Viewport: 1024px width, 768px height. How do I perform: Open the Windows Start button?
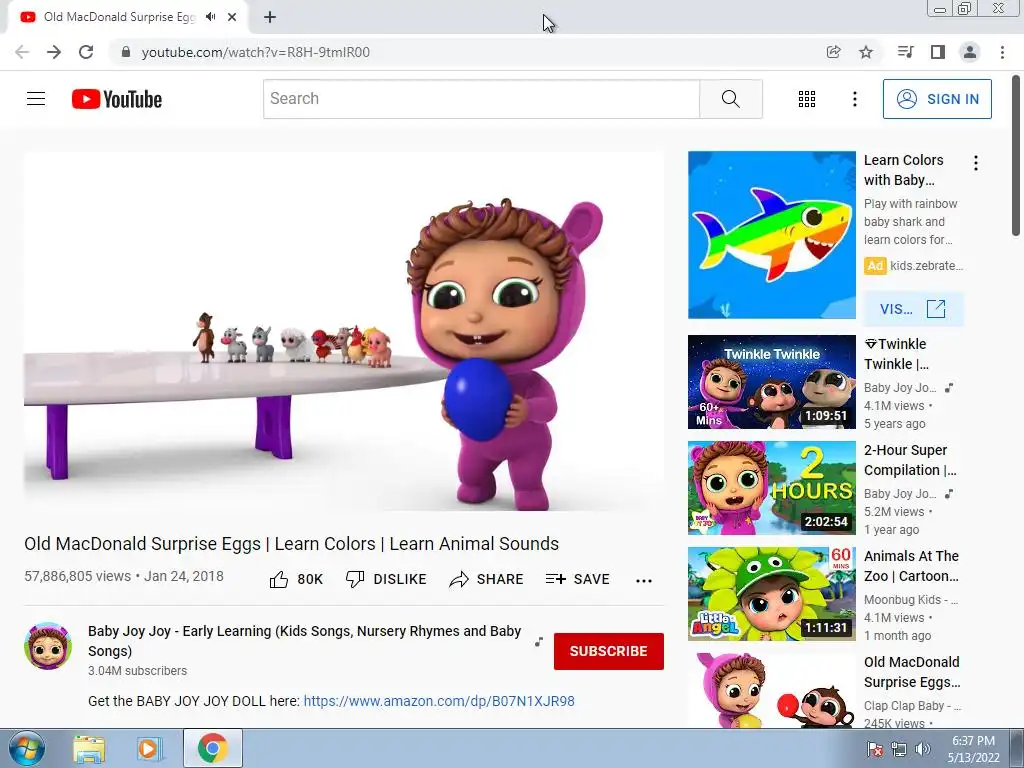click(x=26, y=749)
